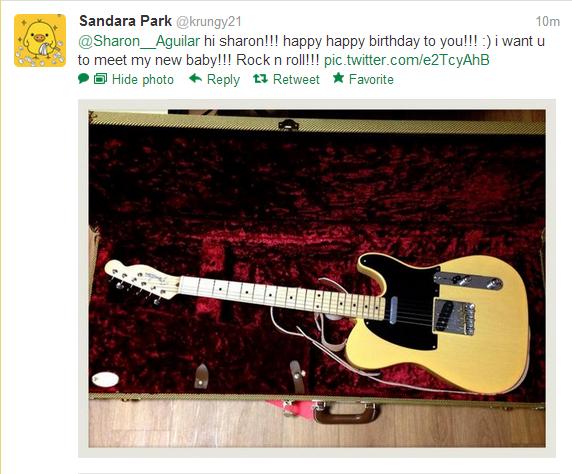
Task: Click the tweet body text
Action: coord(311,50)
